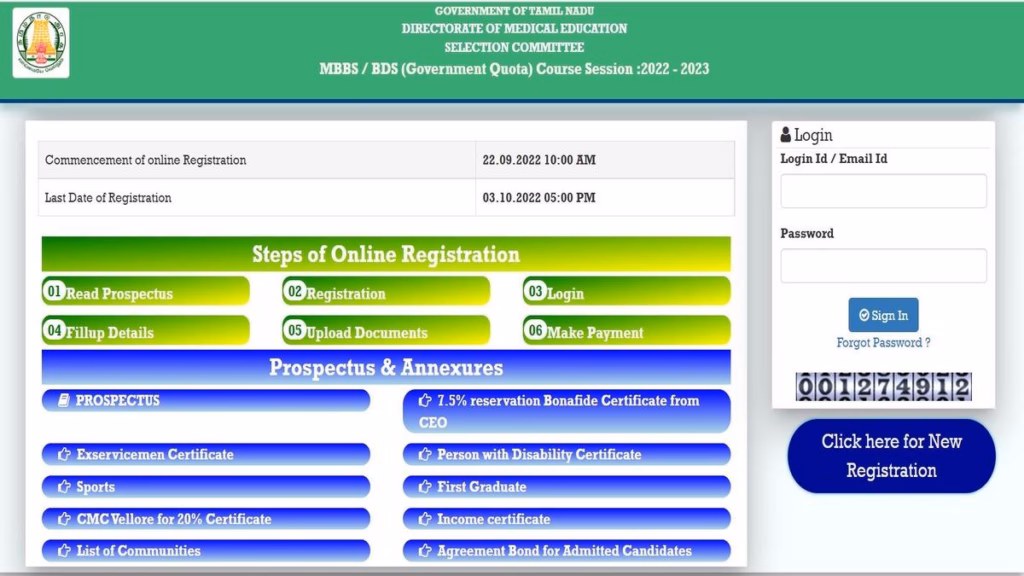The width and height of the screenshot is (1024, 576).
Task: Select the Login step
Action: 626,291
